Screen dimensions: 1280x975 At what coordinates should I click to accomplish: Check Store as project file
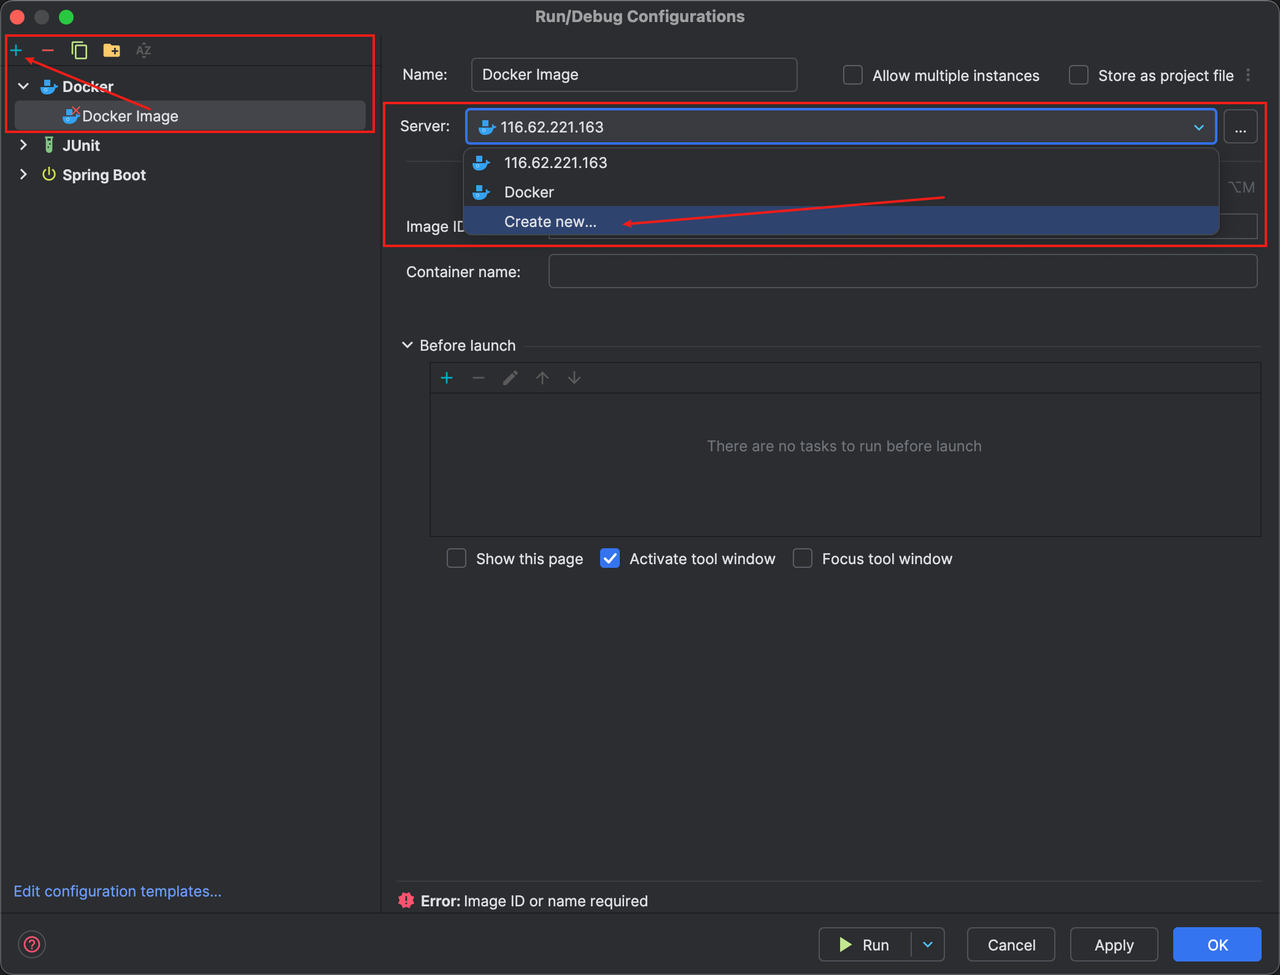(1079, 75)
